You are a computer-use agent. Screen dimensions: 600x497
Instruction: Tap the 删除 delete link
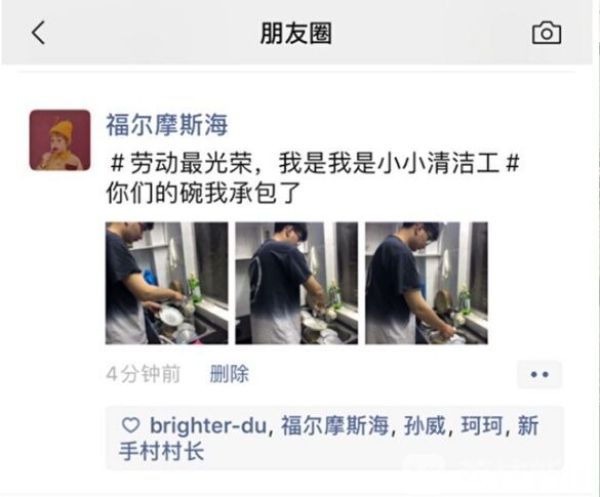click(229, 374)
